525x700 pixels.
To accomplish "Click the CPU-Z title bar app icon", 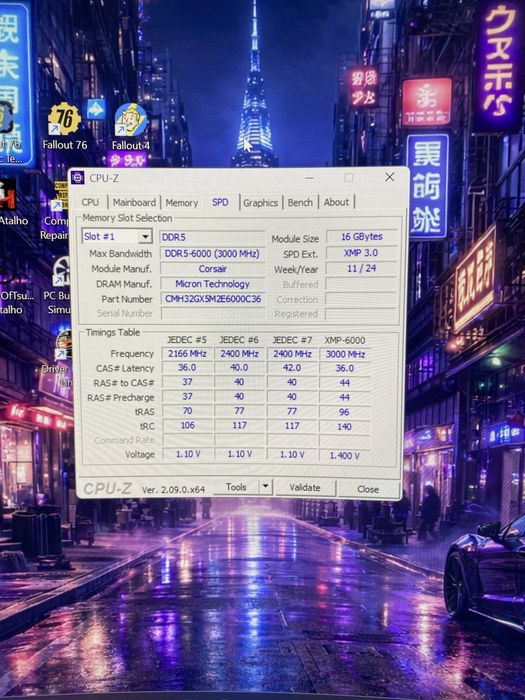I will tap(78, 177).
